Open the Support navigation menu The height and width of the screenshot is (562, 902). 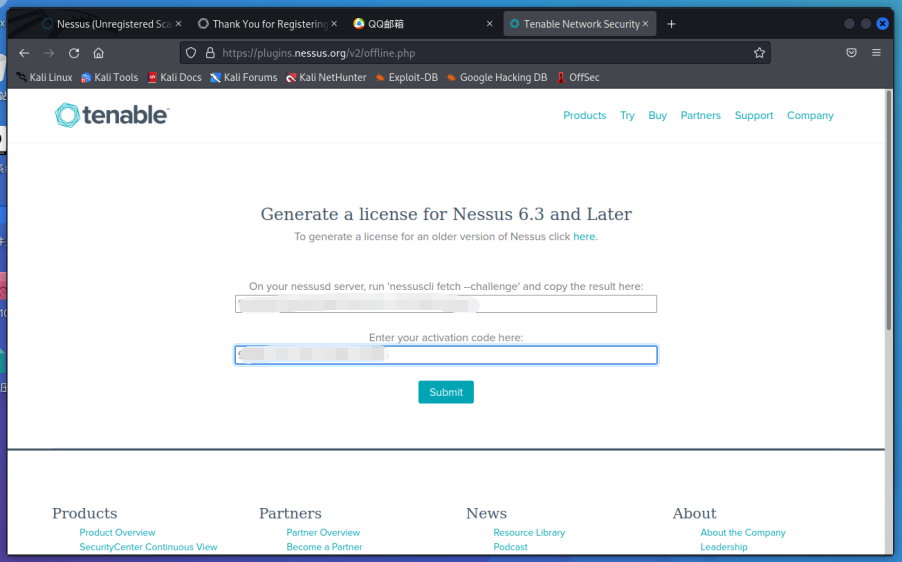(754, 115)
